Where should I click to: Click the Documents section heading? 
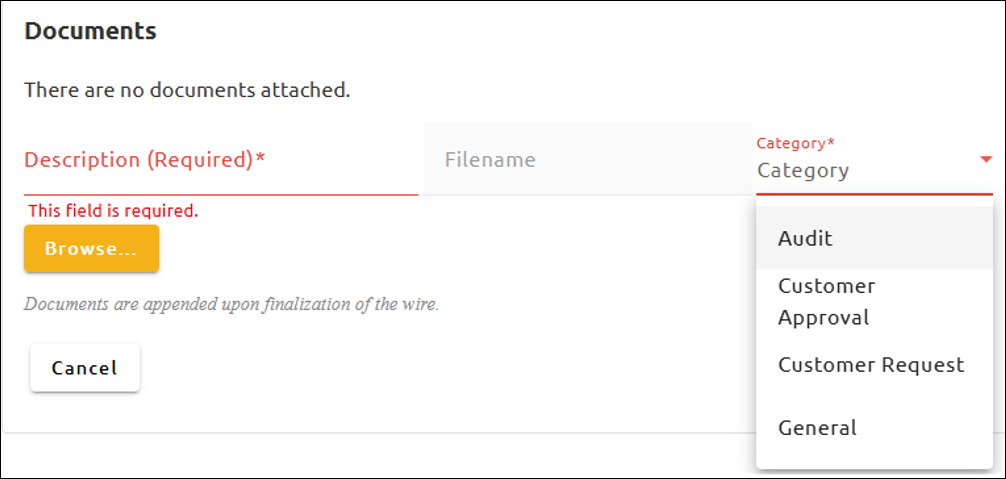[x=90, y=31]
